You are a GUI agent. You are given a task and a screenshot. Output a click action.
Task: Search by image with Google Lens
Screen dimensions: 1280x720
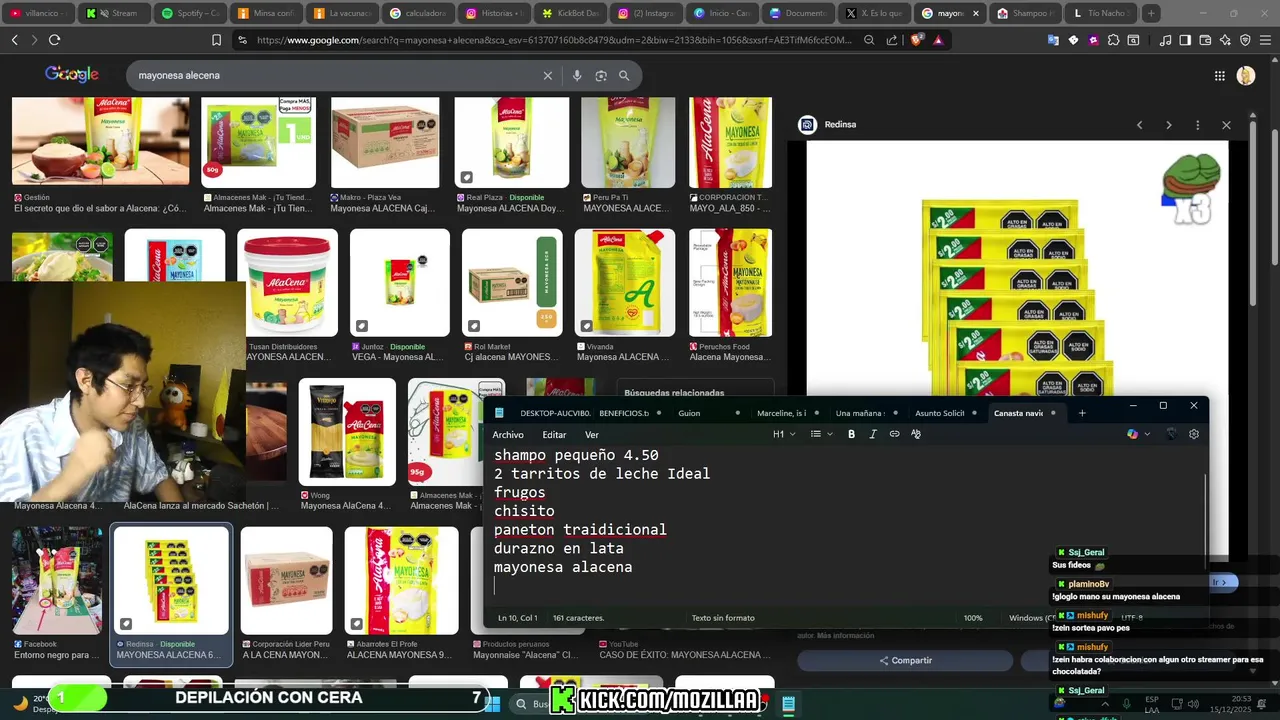pos(601,75)
